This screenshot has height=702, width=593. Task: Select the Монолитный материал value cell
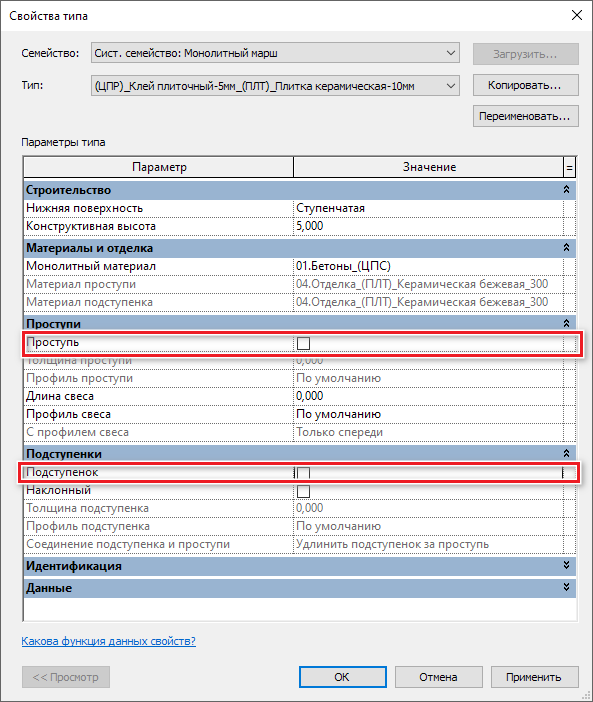click(428, 266)
